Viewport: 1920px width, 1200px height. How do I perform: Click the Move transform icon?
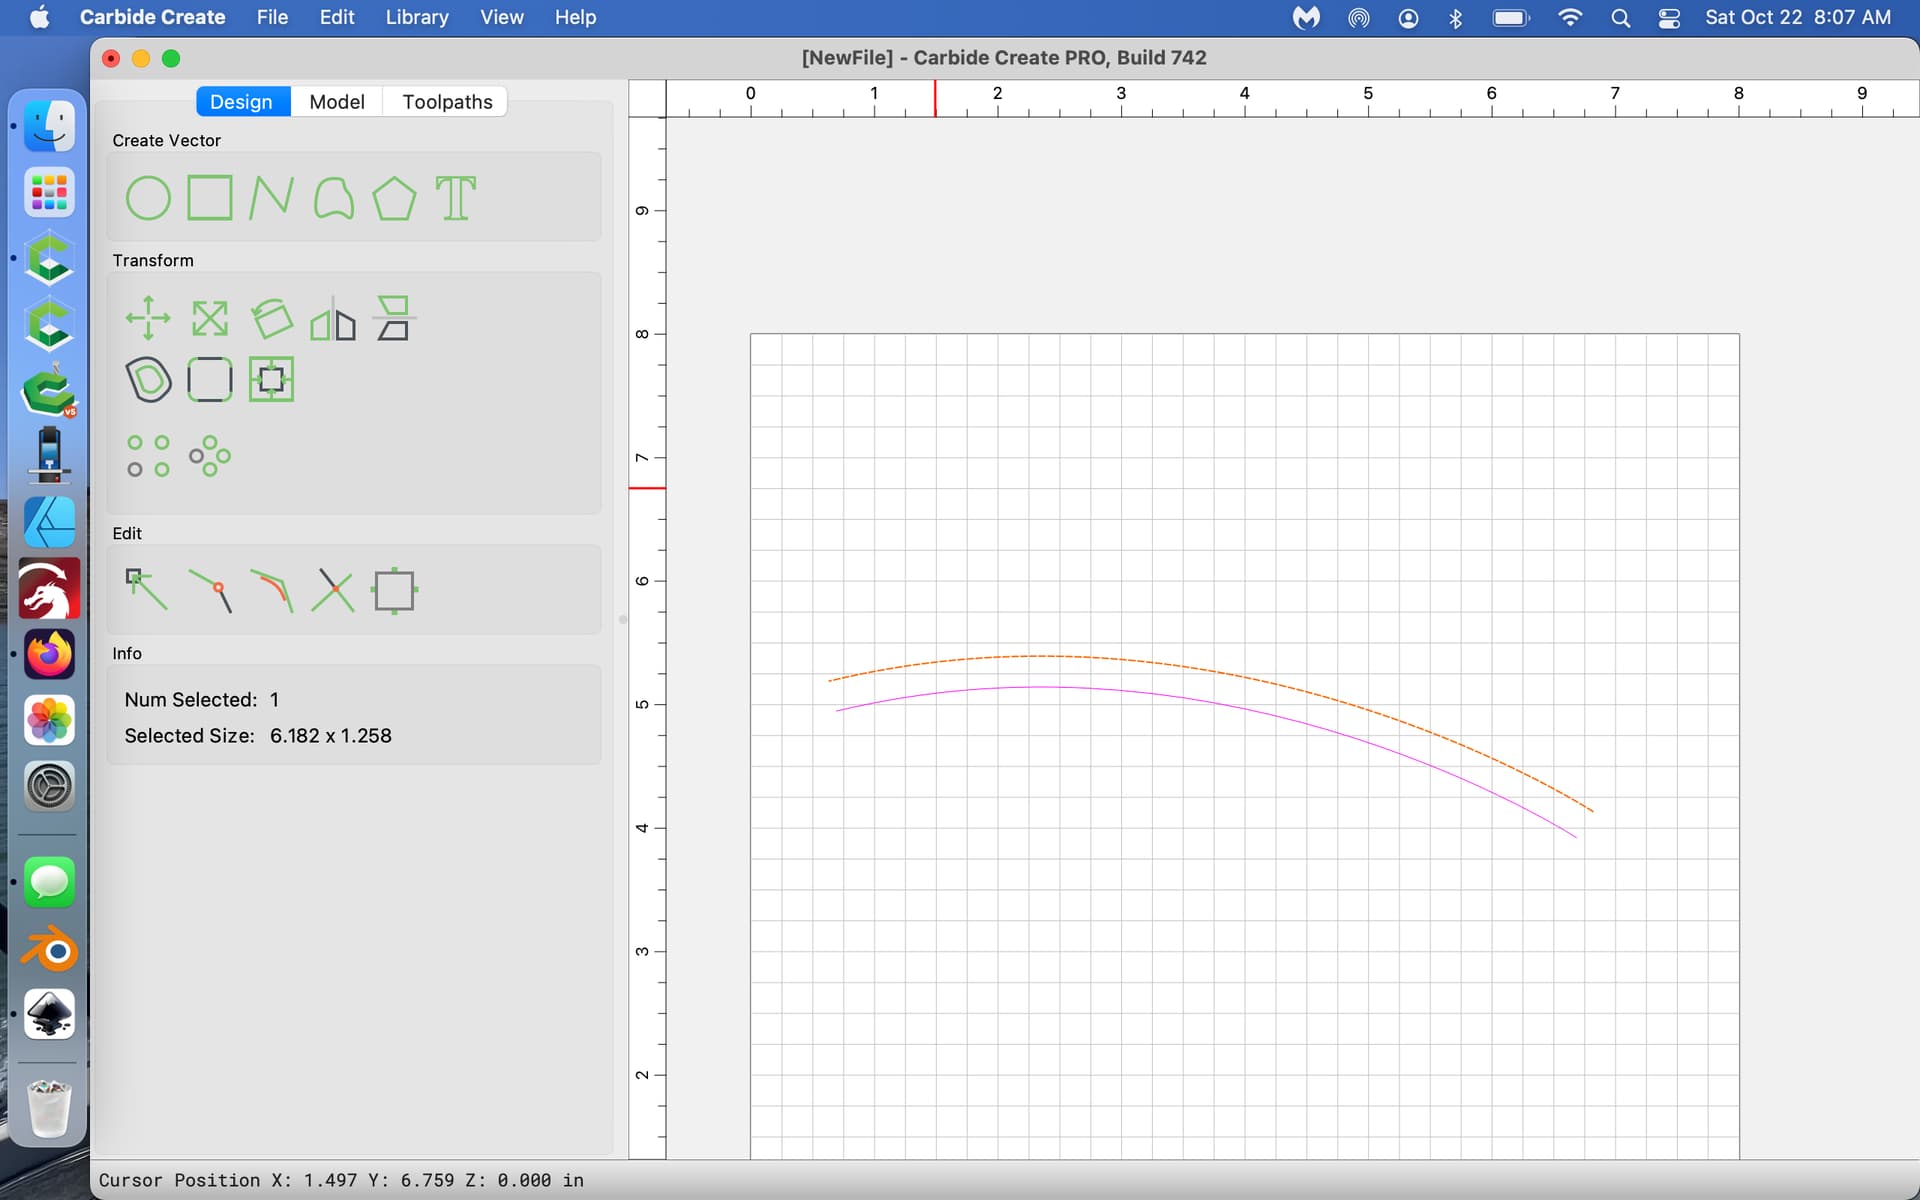148,318
